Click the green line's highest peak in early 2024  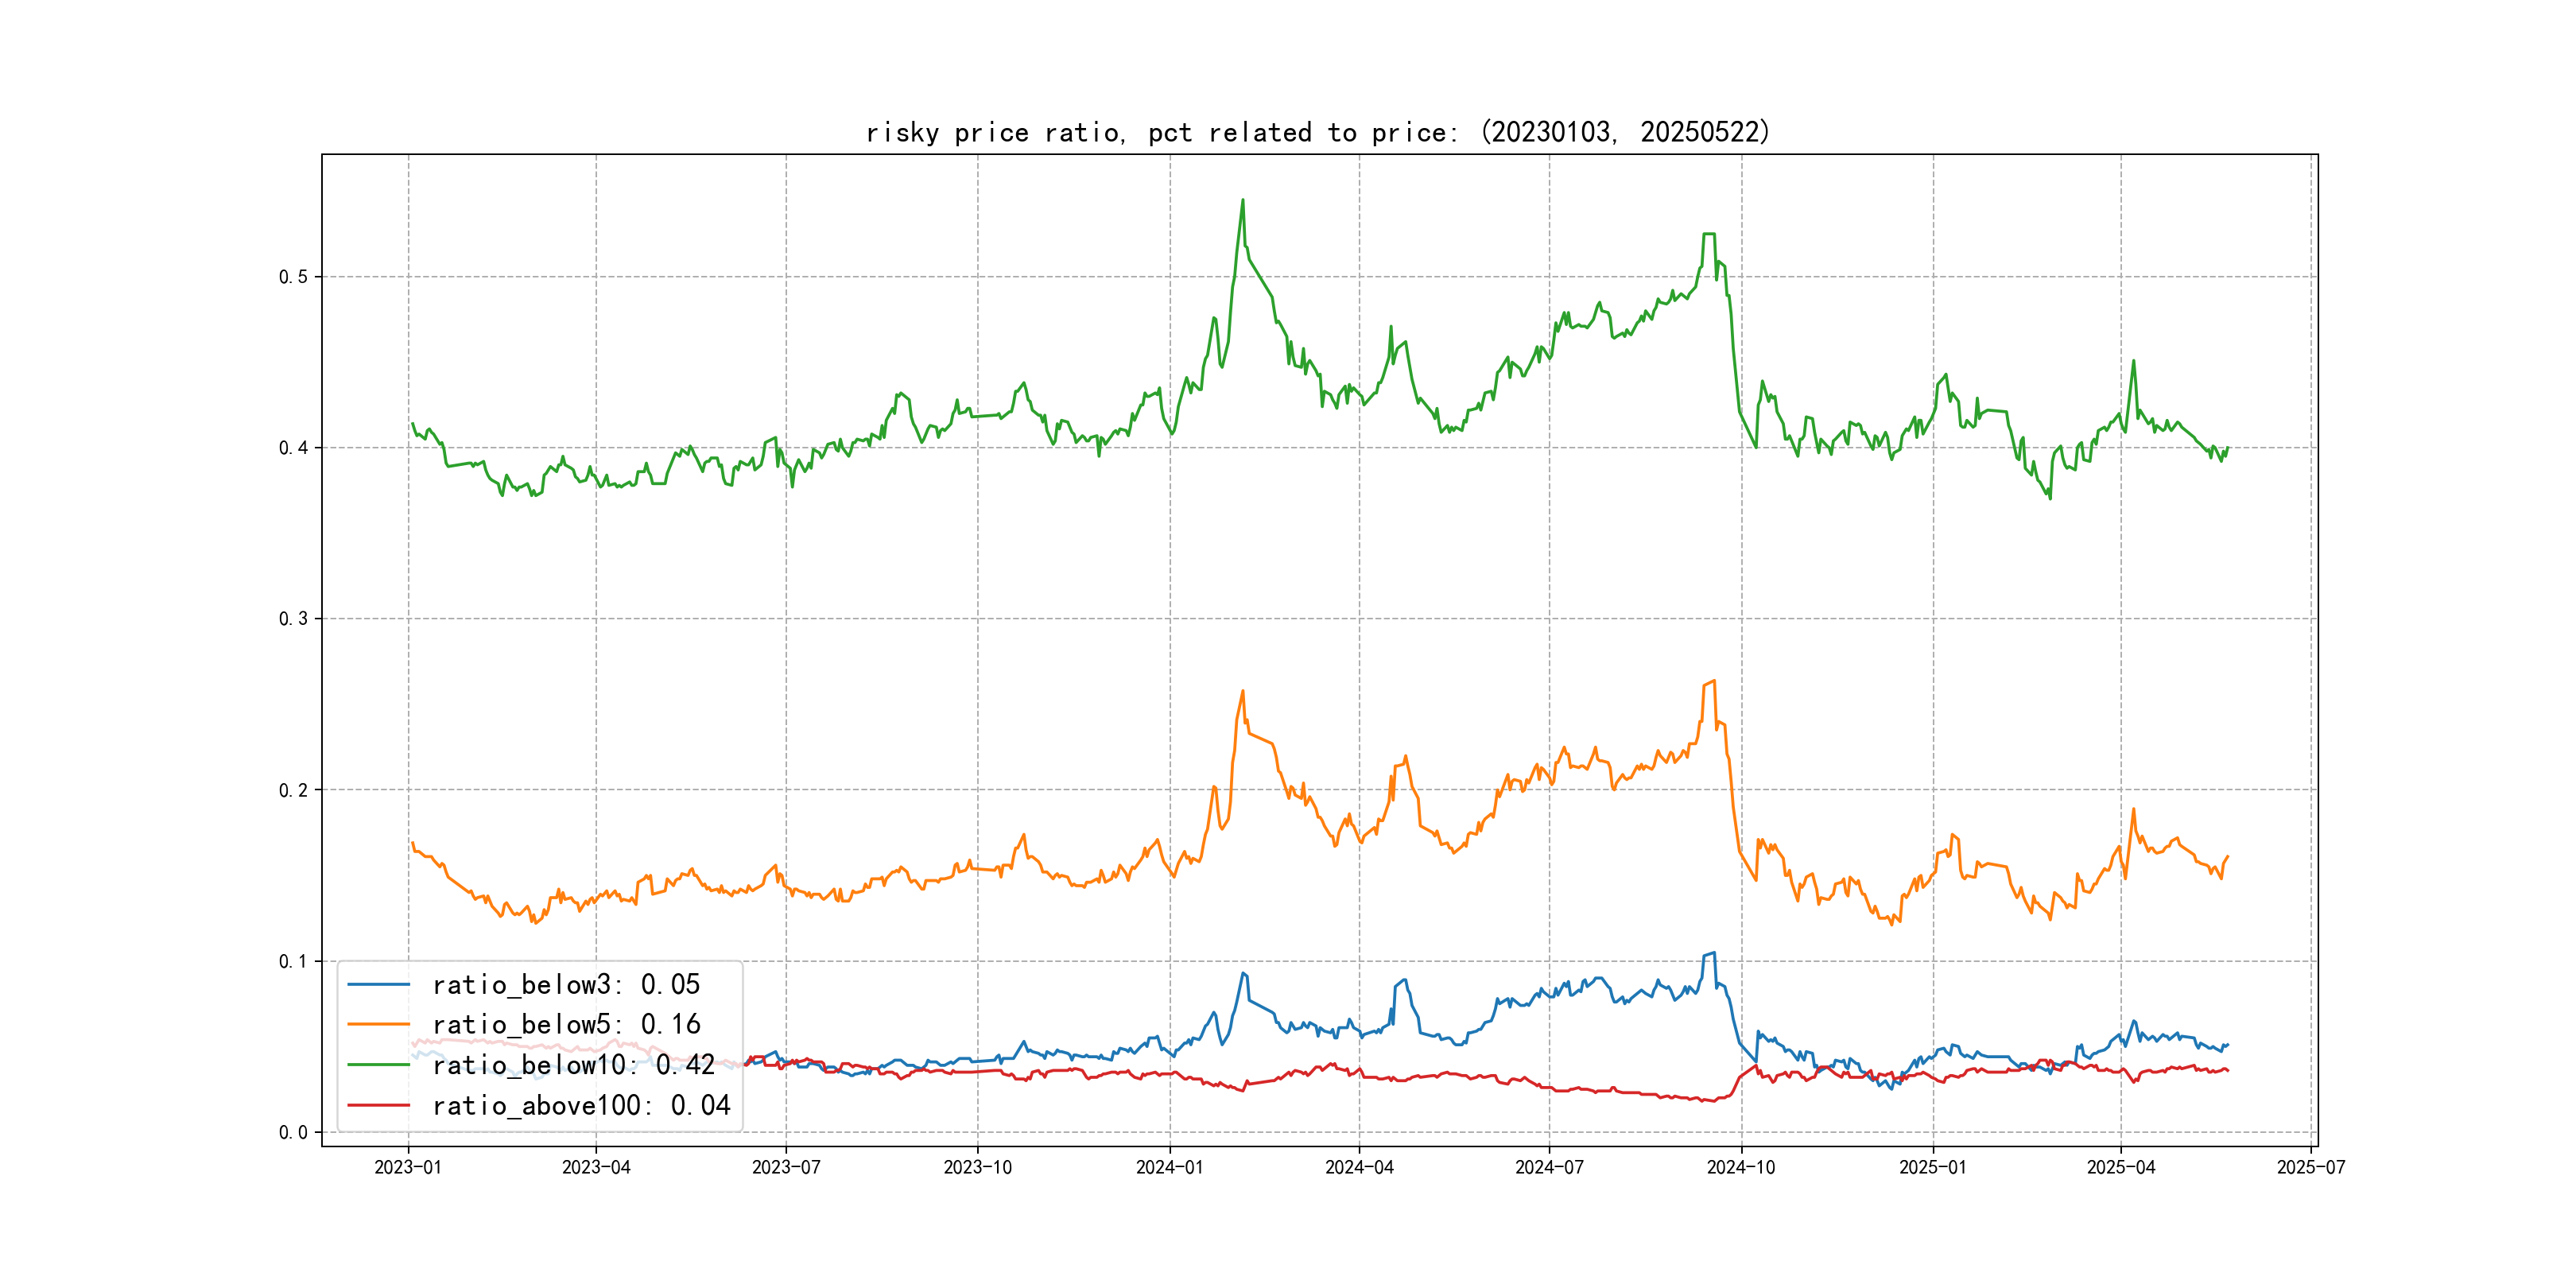(1243, 200)
